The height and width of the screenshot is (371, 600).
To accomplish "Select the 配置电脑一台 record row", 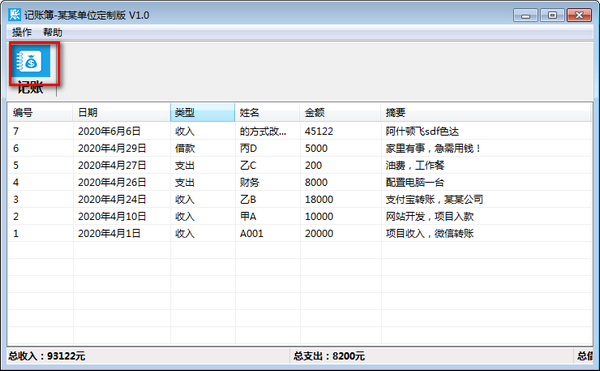I will pyautogui.click(x=300, y=182).
